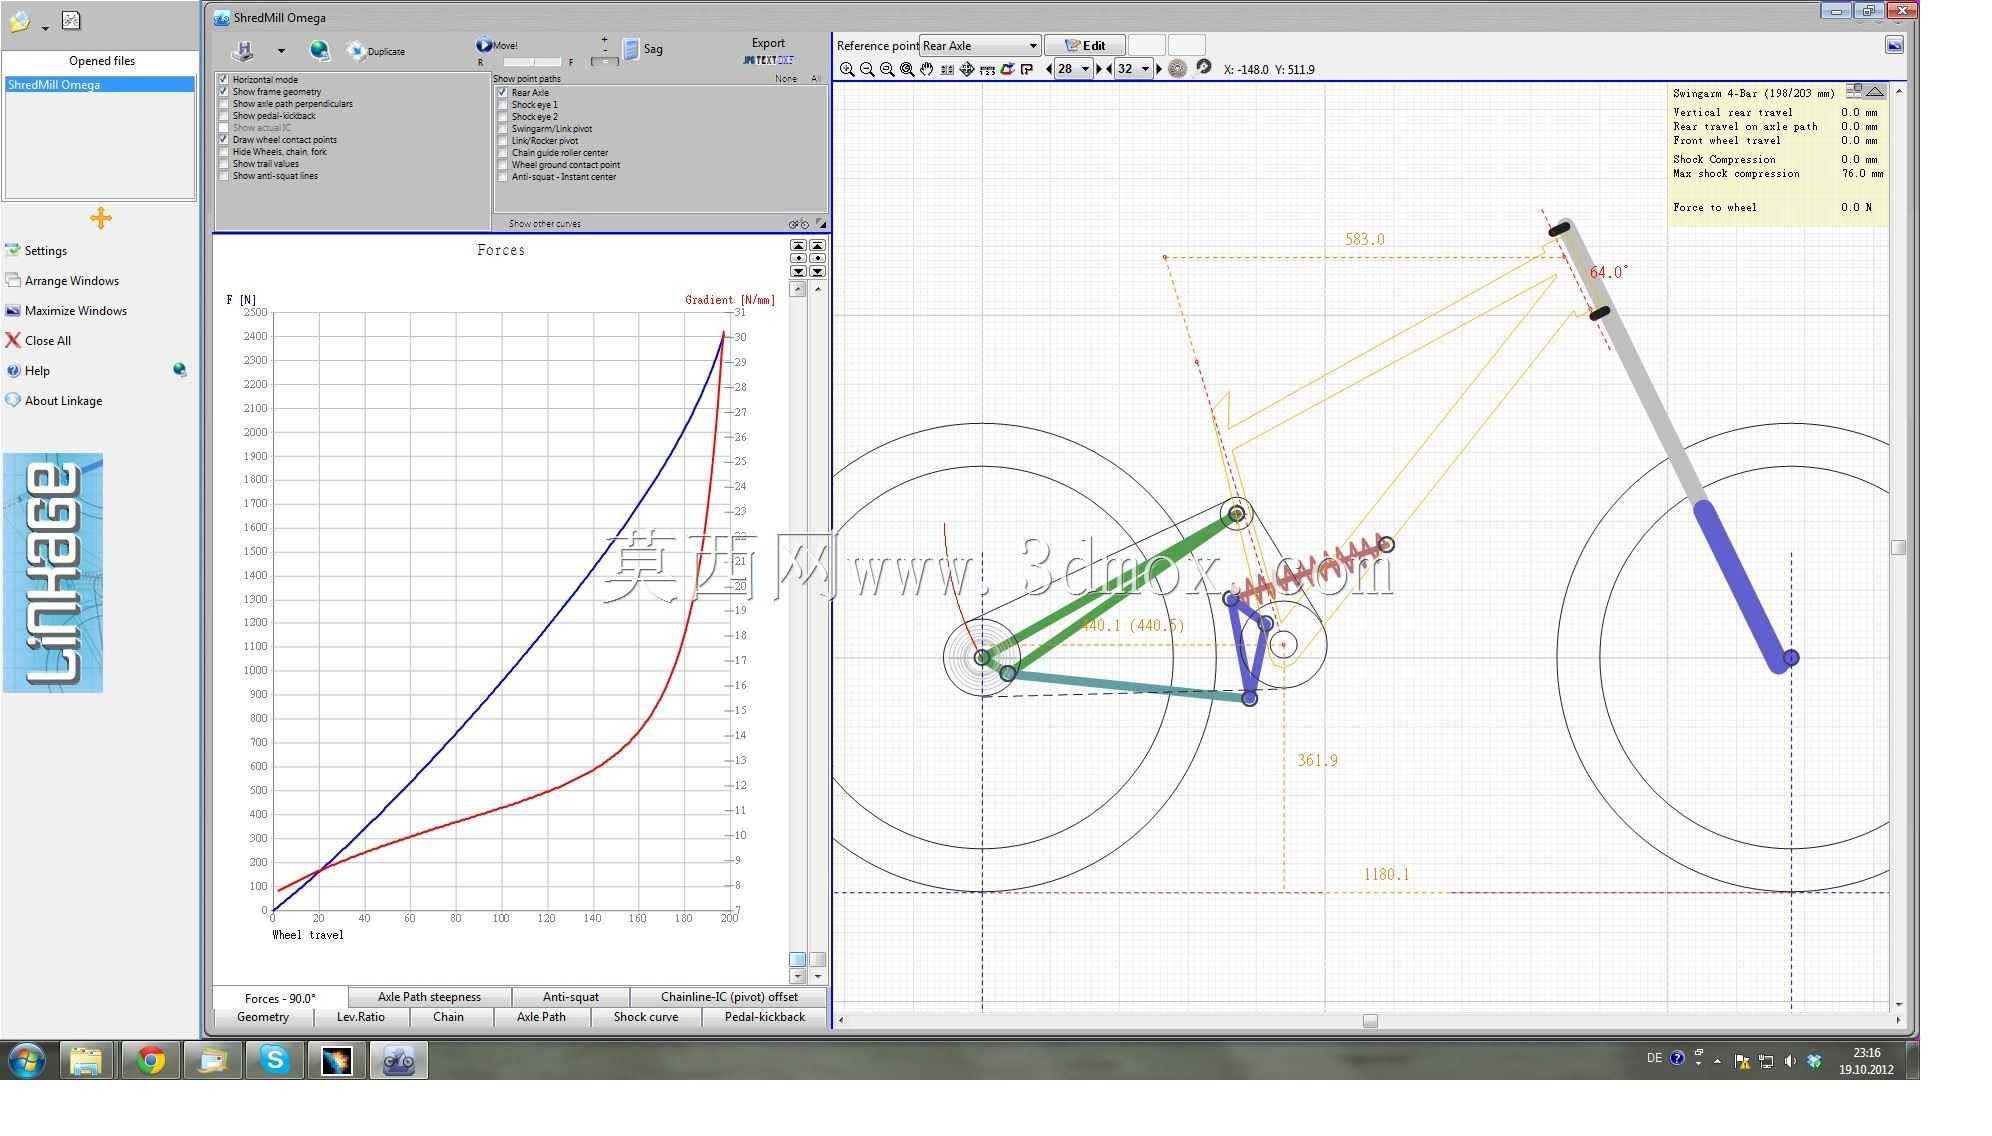
Task: Enable Show anti-squat lines
Action: click(224, 175)
